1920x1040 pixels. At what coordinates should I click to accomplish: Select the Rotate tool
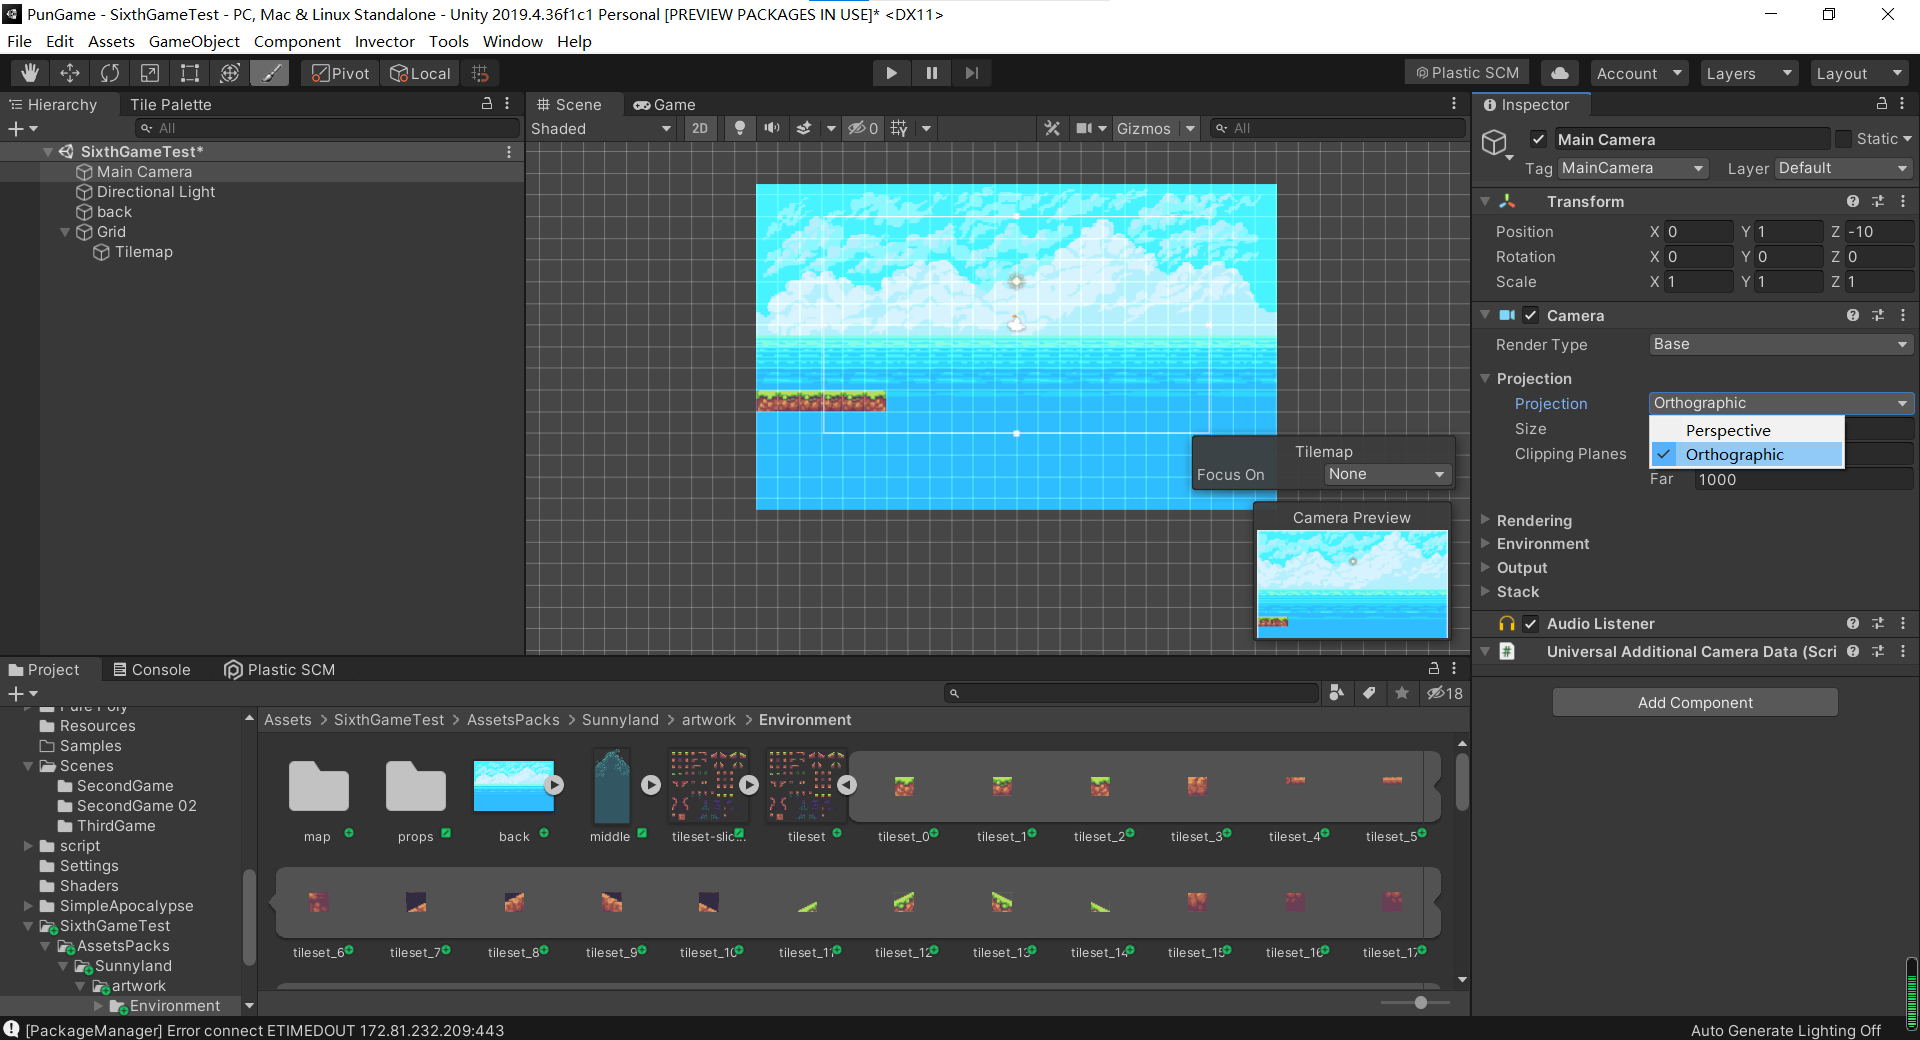110,73
